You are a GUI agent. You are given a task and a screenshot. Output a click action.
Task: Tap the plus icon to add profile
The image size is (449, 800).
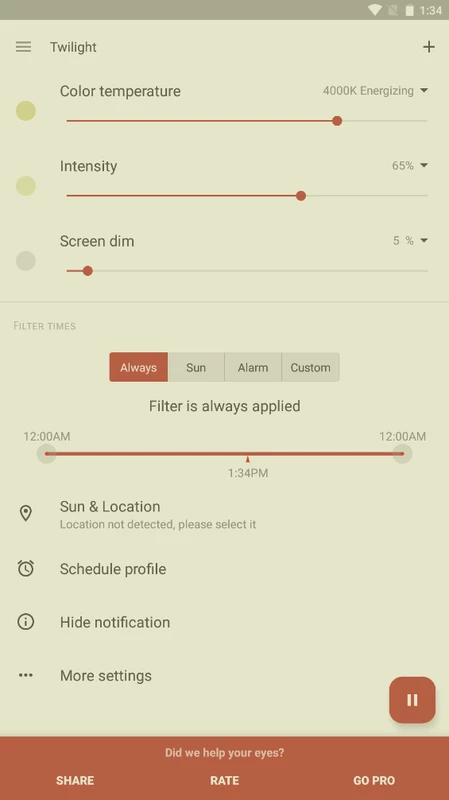(429, 47)
